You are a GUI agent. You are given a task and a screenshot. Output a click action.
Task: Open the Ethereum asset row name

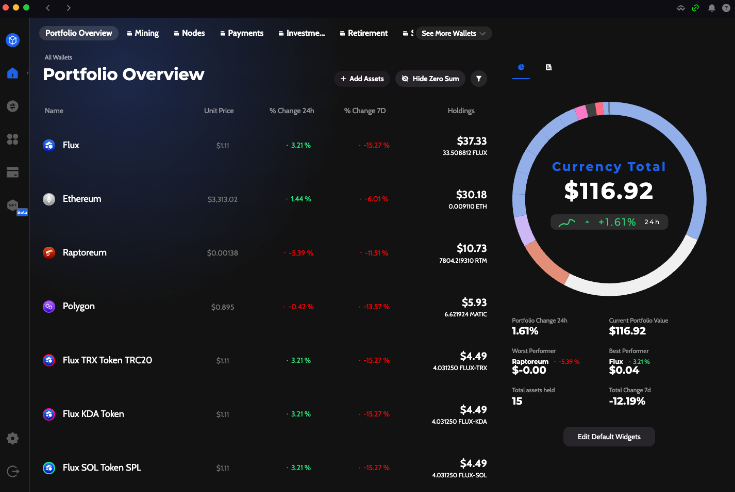coord(82,199)
